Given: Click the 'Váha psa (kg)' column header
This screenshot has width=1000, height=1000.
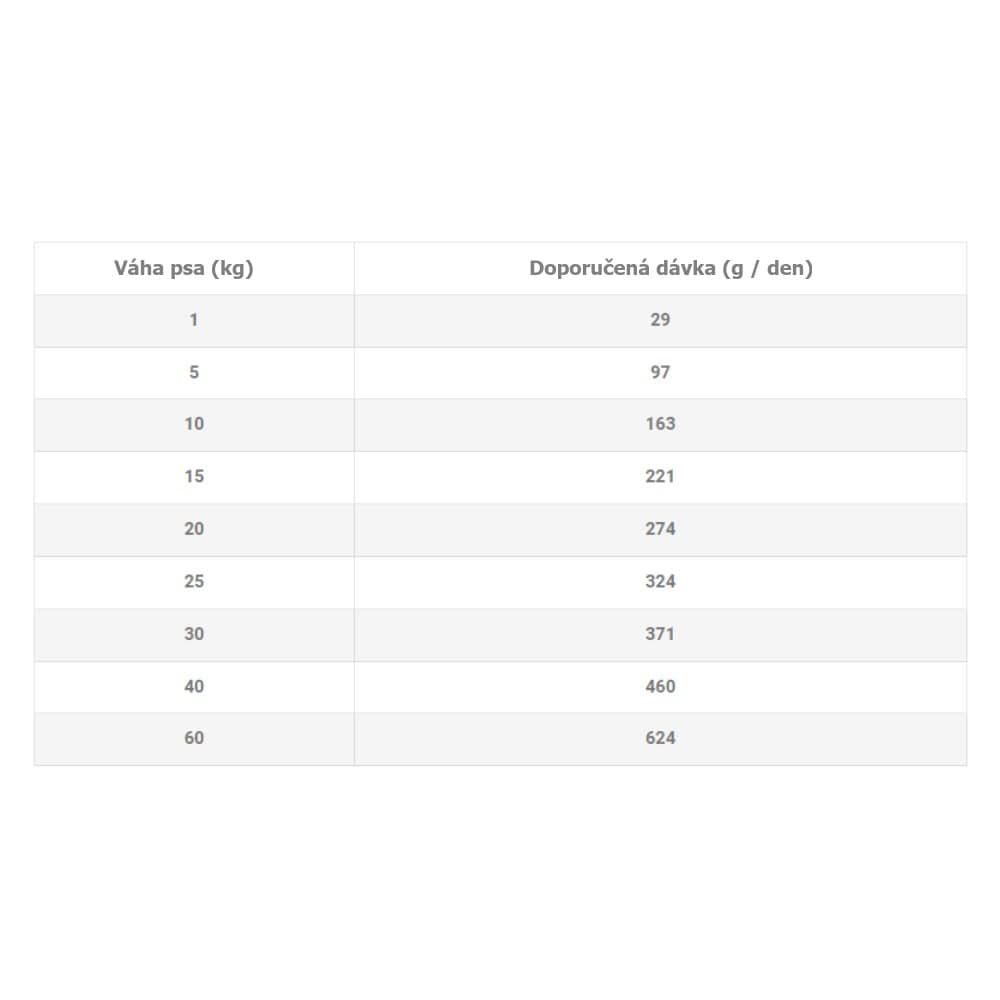Looking at the screenshot, I should point(184,268).
